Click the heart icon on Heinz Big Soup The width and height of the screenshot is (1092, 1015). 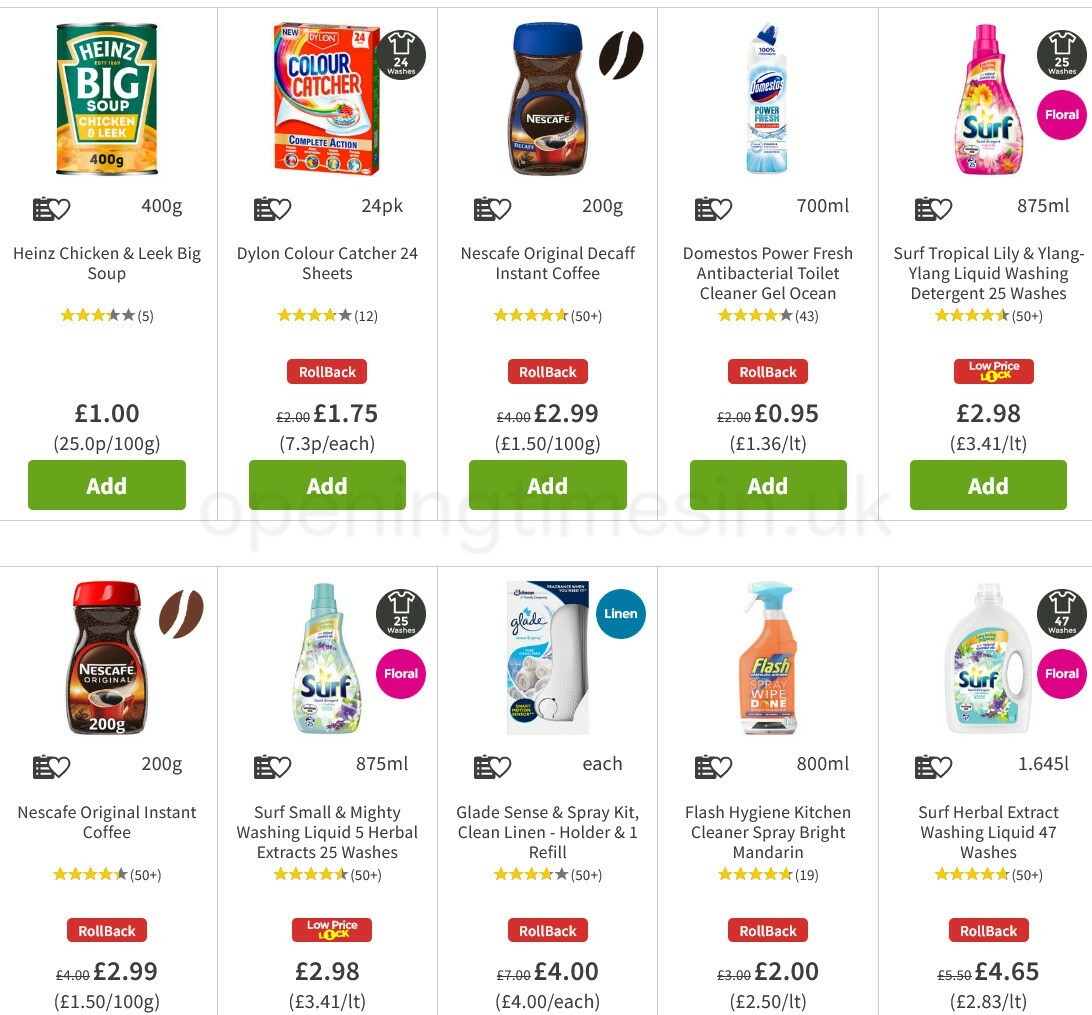[x=62, y=207]
